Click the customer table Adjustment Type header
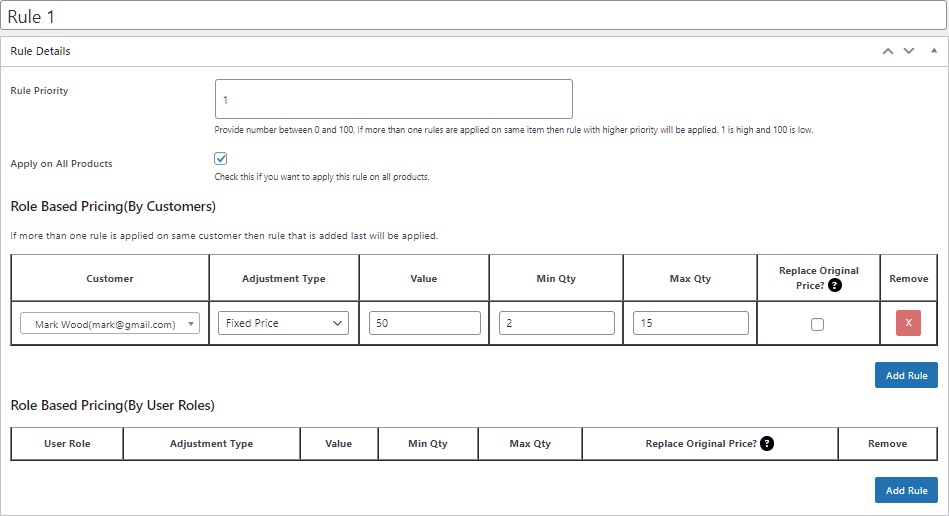Viewport: 949px width, 516px height. coord(284,278)
